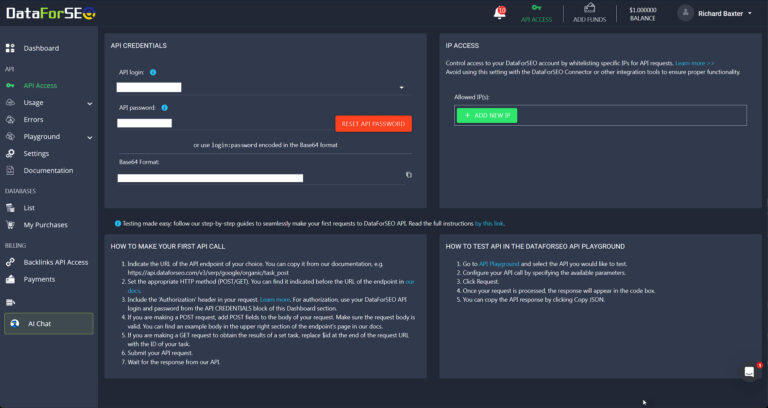Click Reset API Password button
Screen dimensions: 768x408
(x=373, y=124)
